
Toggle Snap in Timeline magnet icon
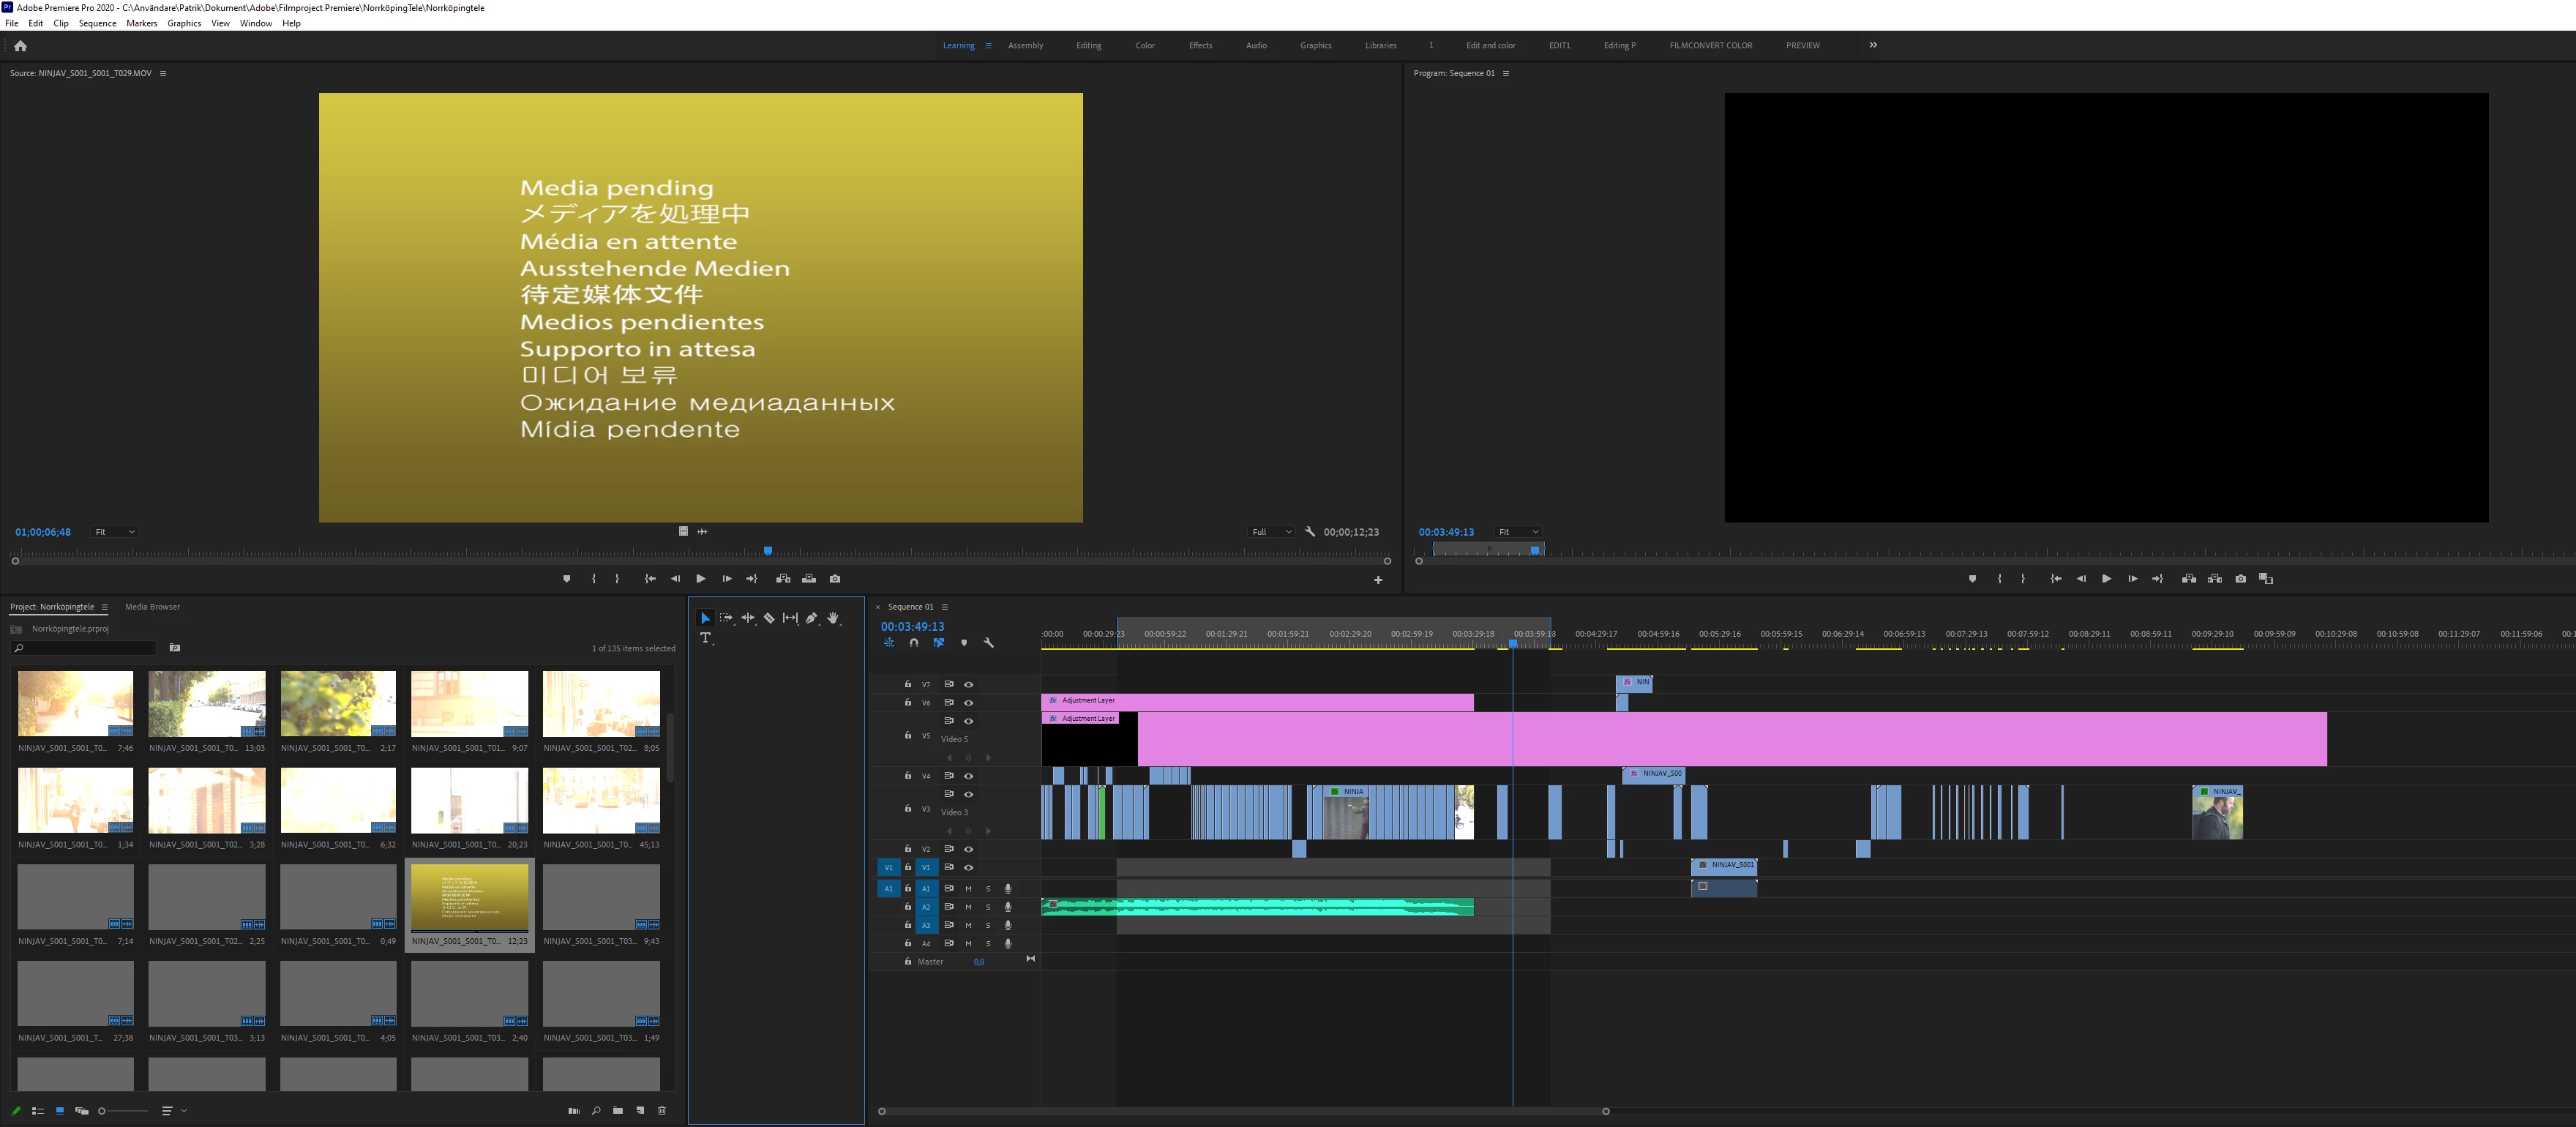[913, 643]
